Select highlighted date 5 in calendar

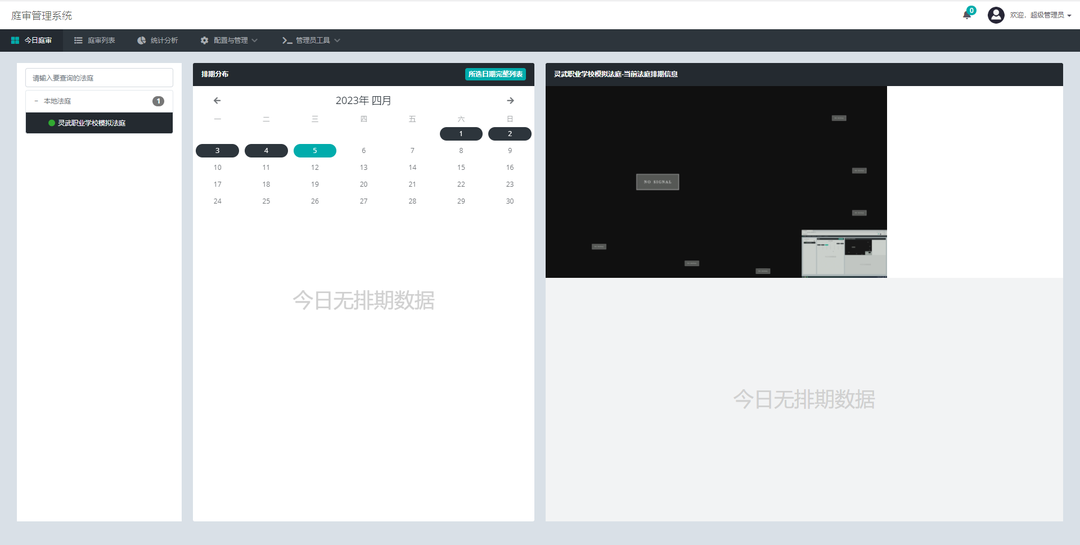(x=315, y=151)
